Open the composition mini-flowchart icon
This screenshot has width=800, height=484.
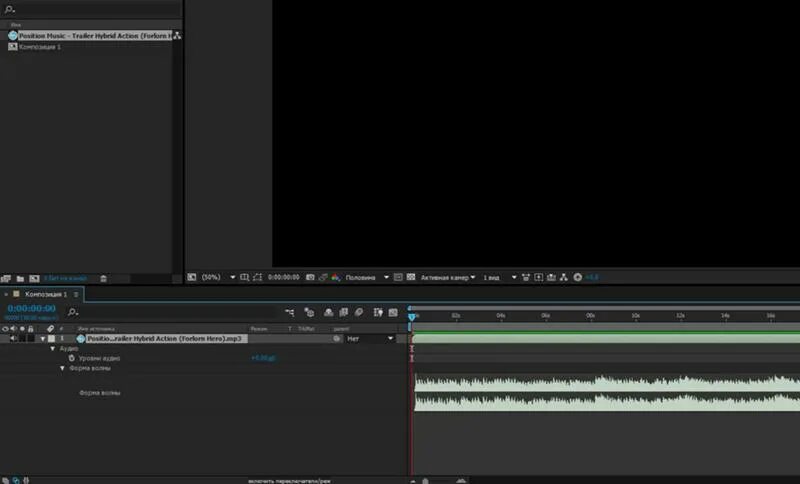290,312
